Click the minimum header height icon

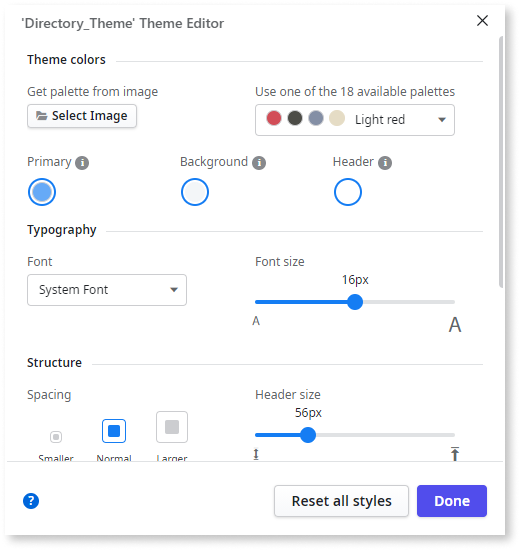tap(256, 454)
